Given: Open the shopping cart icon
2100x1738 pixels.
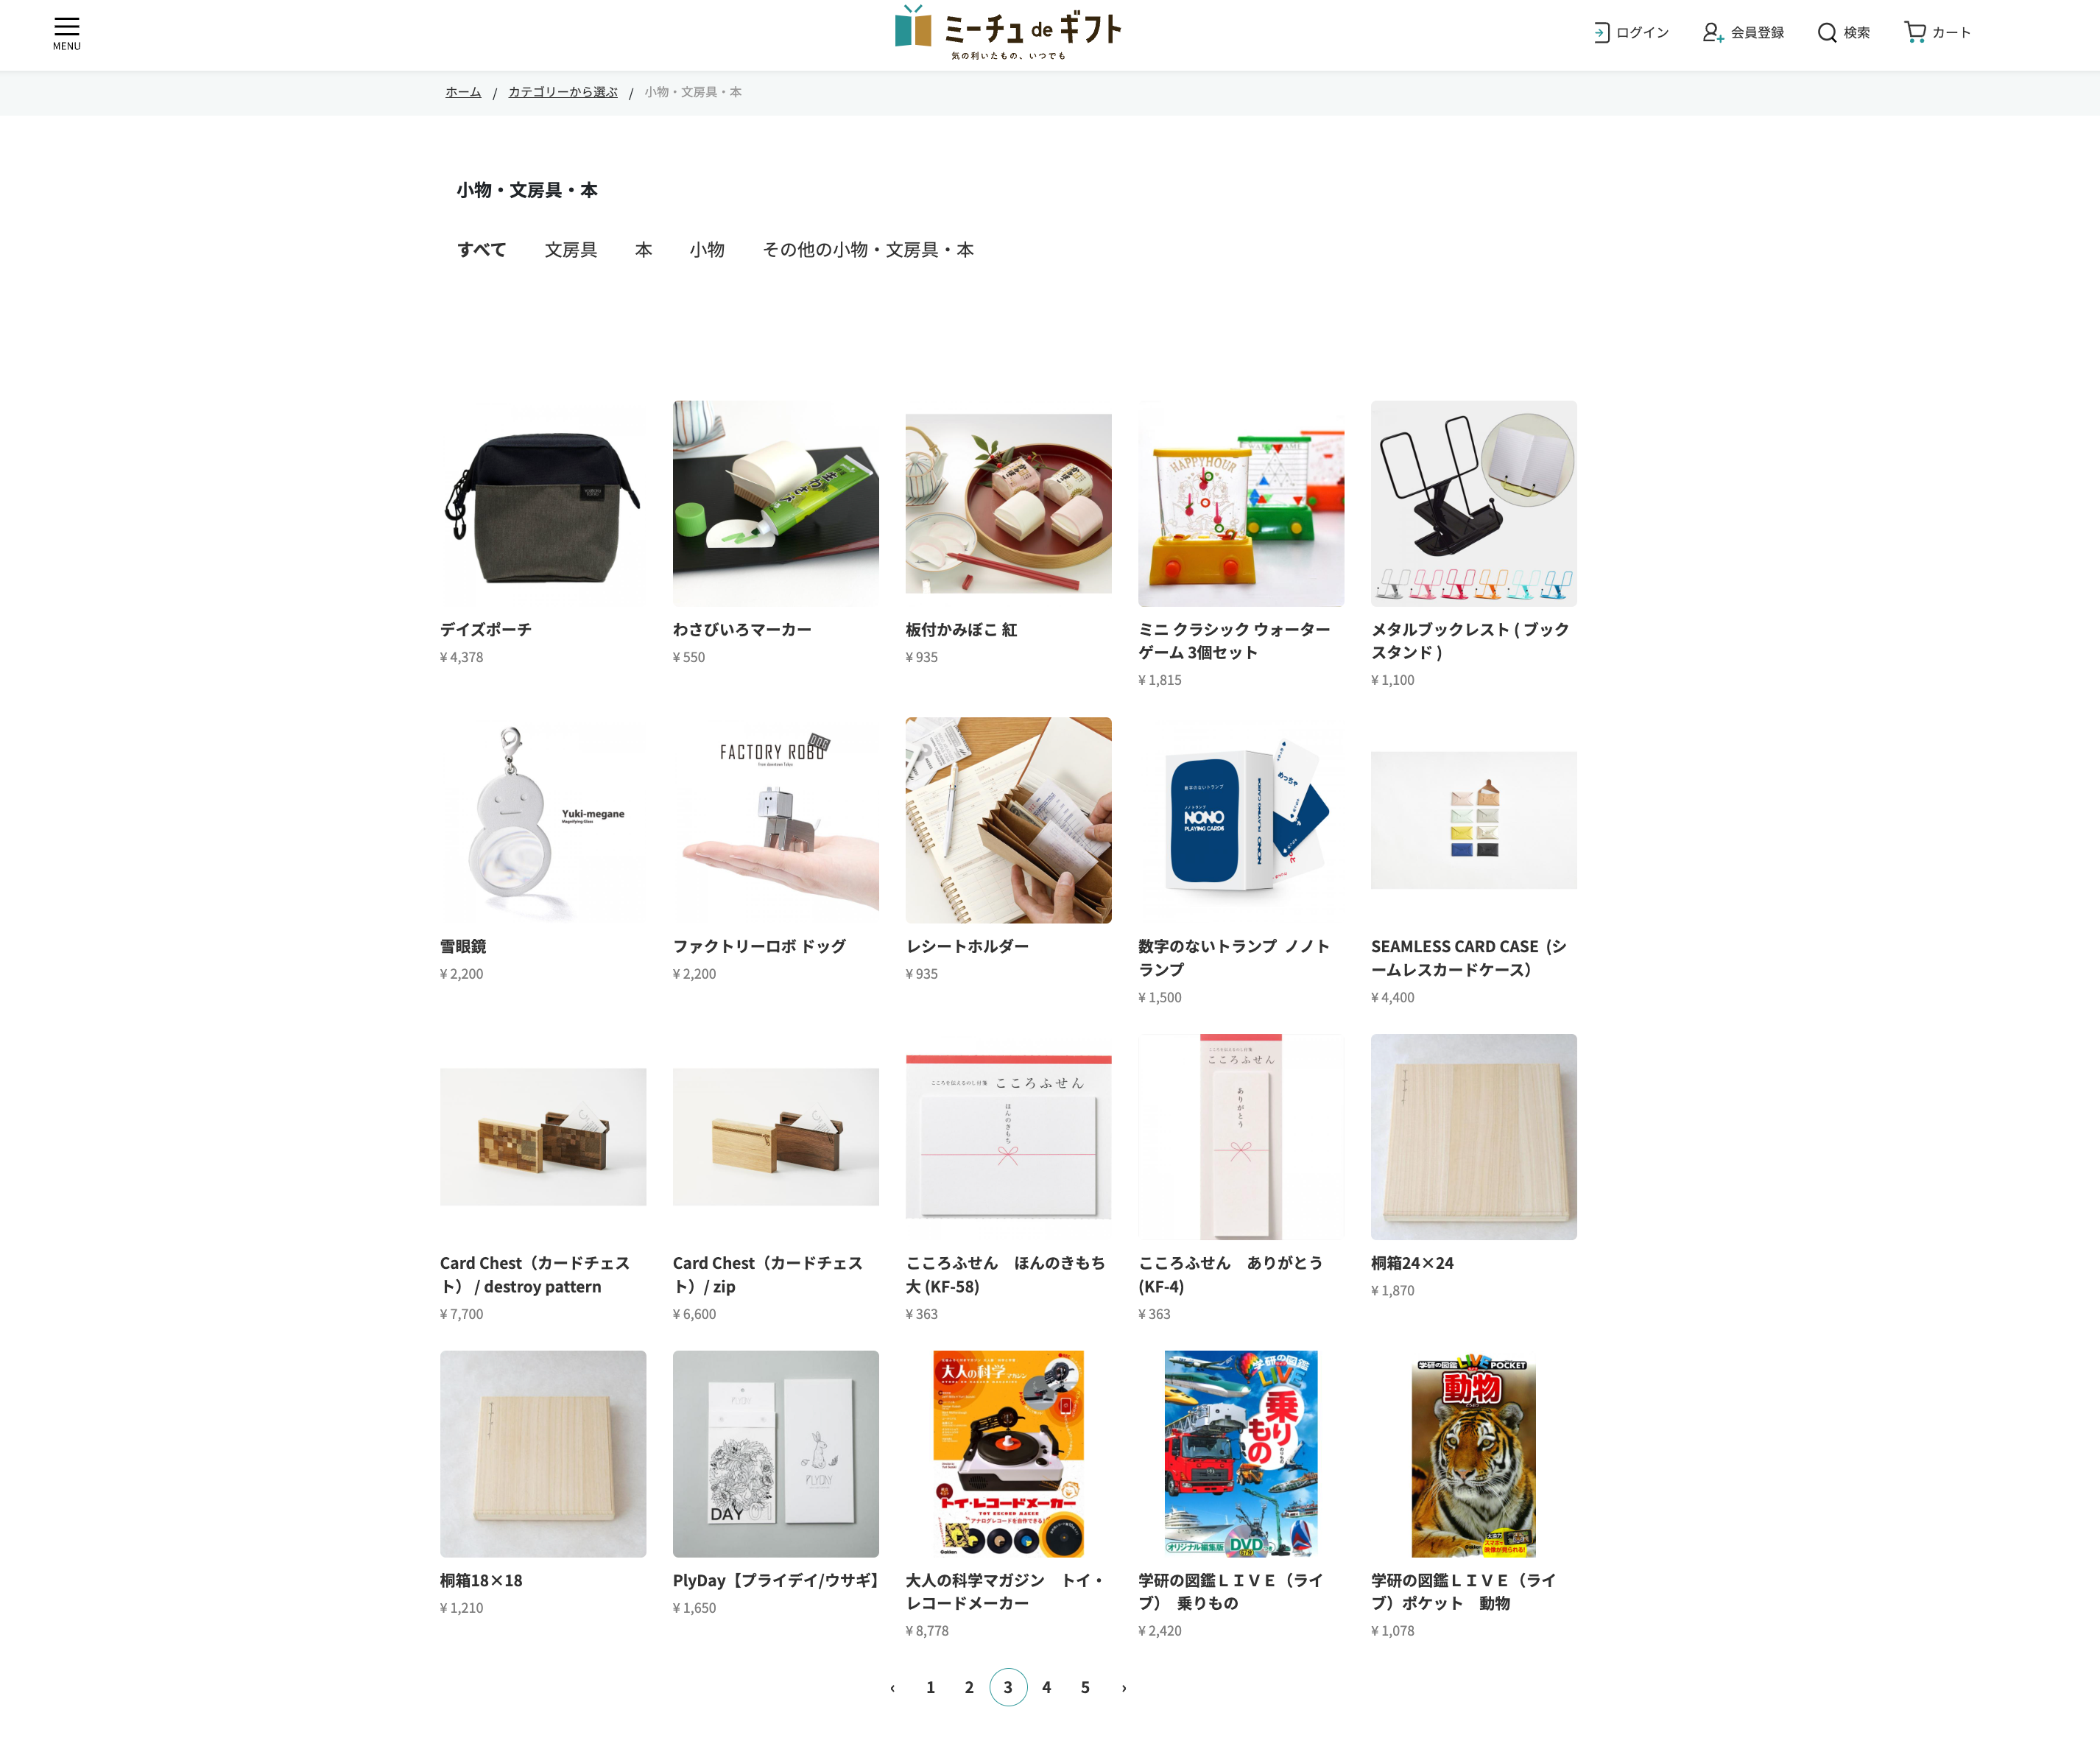Looking at the screenshot, I should click(x=1915, y=32).
